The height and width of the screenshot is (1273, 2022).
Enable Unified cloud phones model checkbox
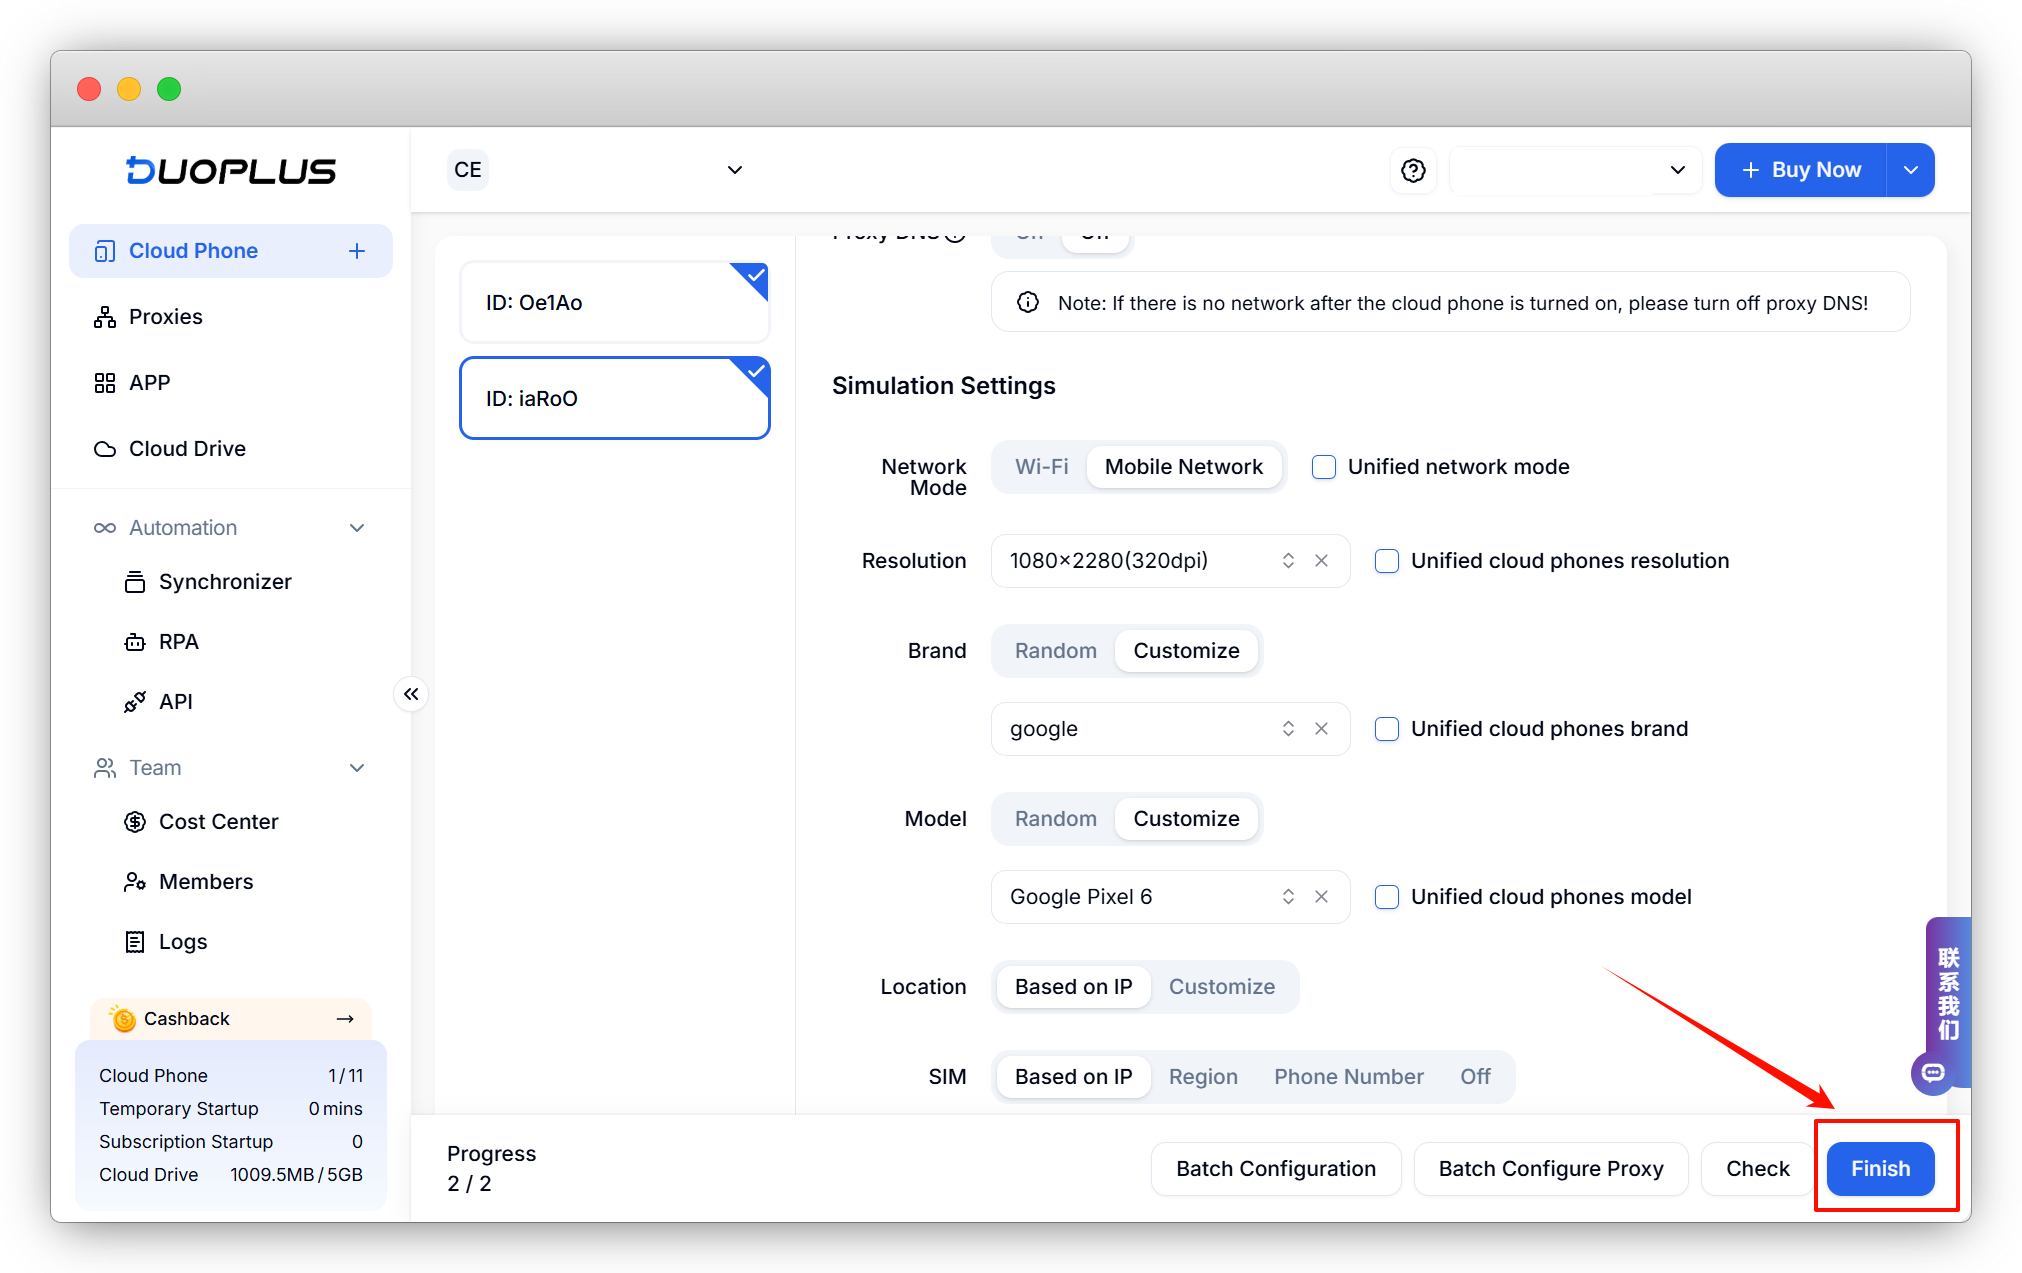click(x=1386, y=897)
